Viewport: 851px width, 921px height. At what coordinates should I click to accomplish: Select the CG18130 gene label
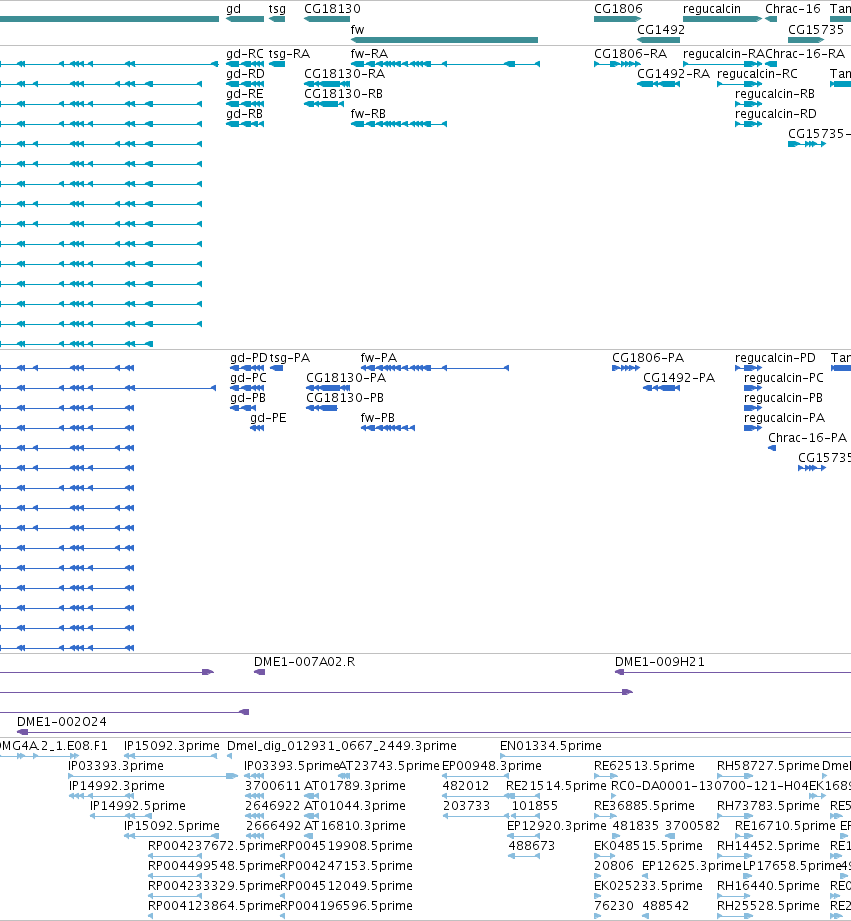pos(332,9)
